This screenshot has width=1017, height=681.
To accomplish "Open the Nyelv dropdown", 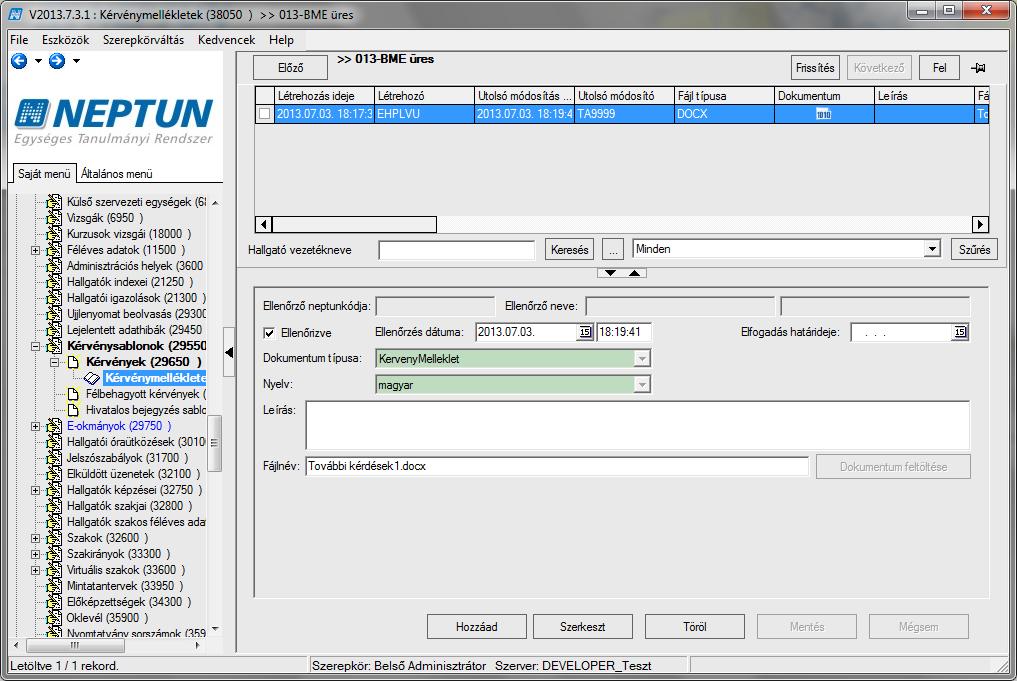I will pos(641,385).
